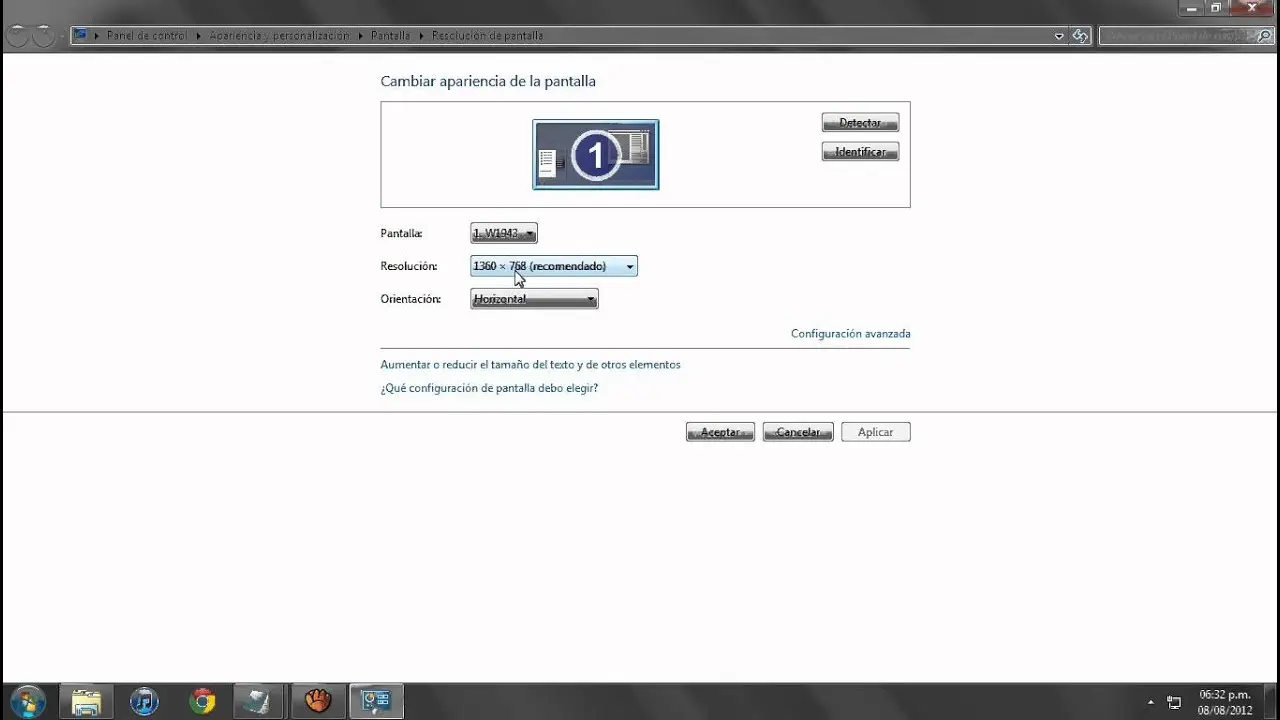This screenshot has width=1280, height=720.
Task: Refresh the address bar location
Action: pyautogui.click(x=1080, y=36)
